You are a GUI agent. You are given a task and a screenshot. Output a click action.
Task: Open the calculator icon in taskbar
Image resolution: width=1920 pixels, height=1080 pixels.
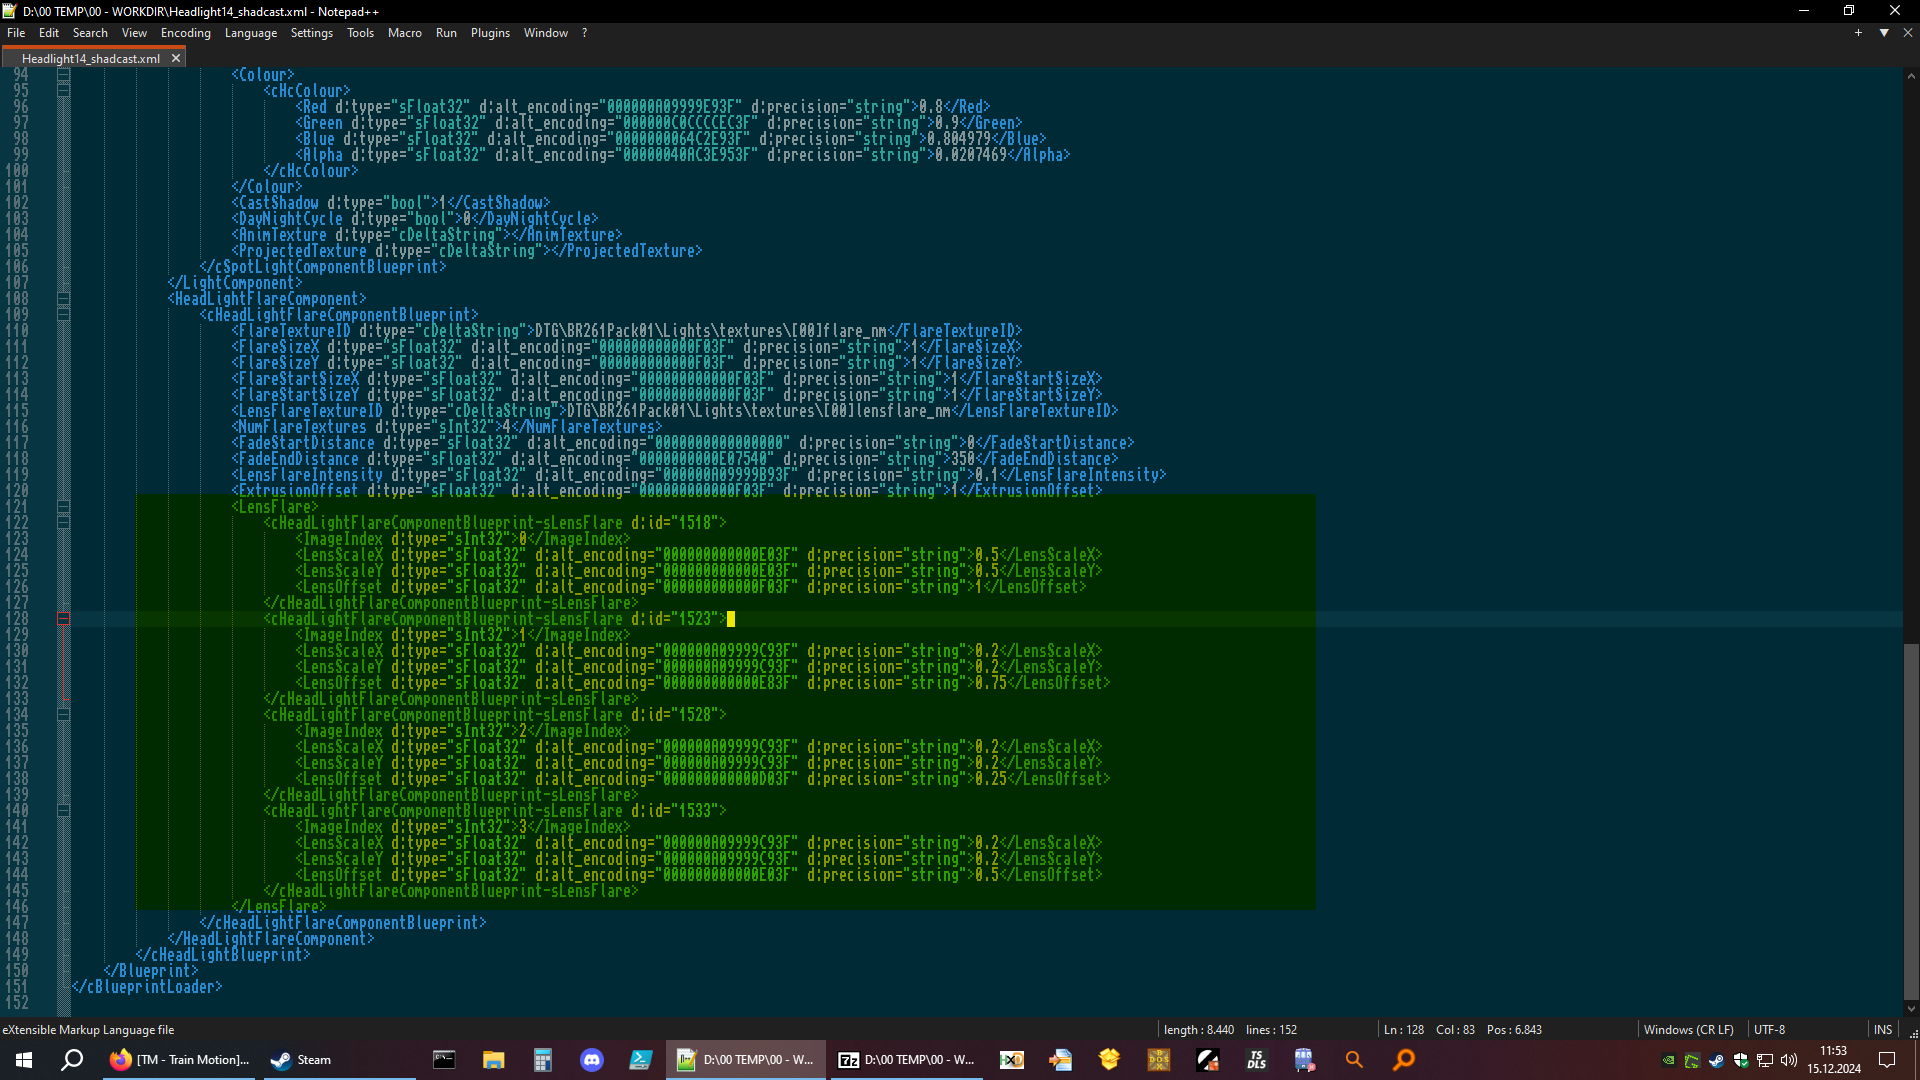pos(543,1060)
